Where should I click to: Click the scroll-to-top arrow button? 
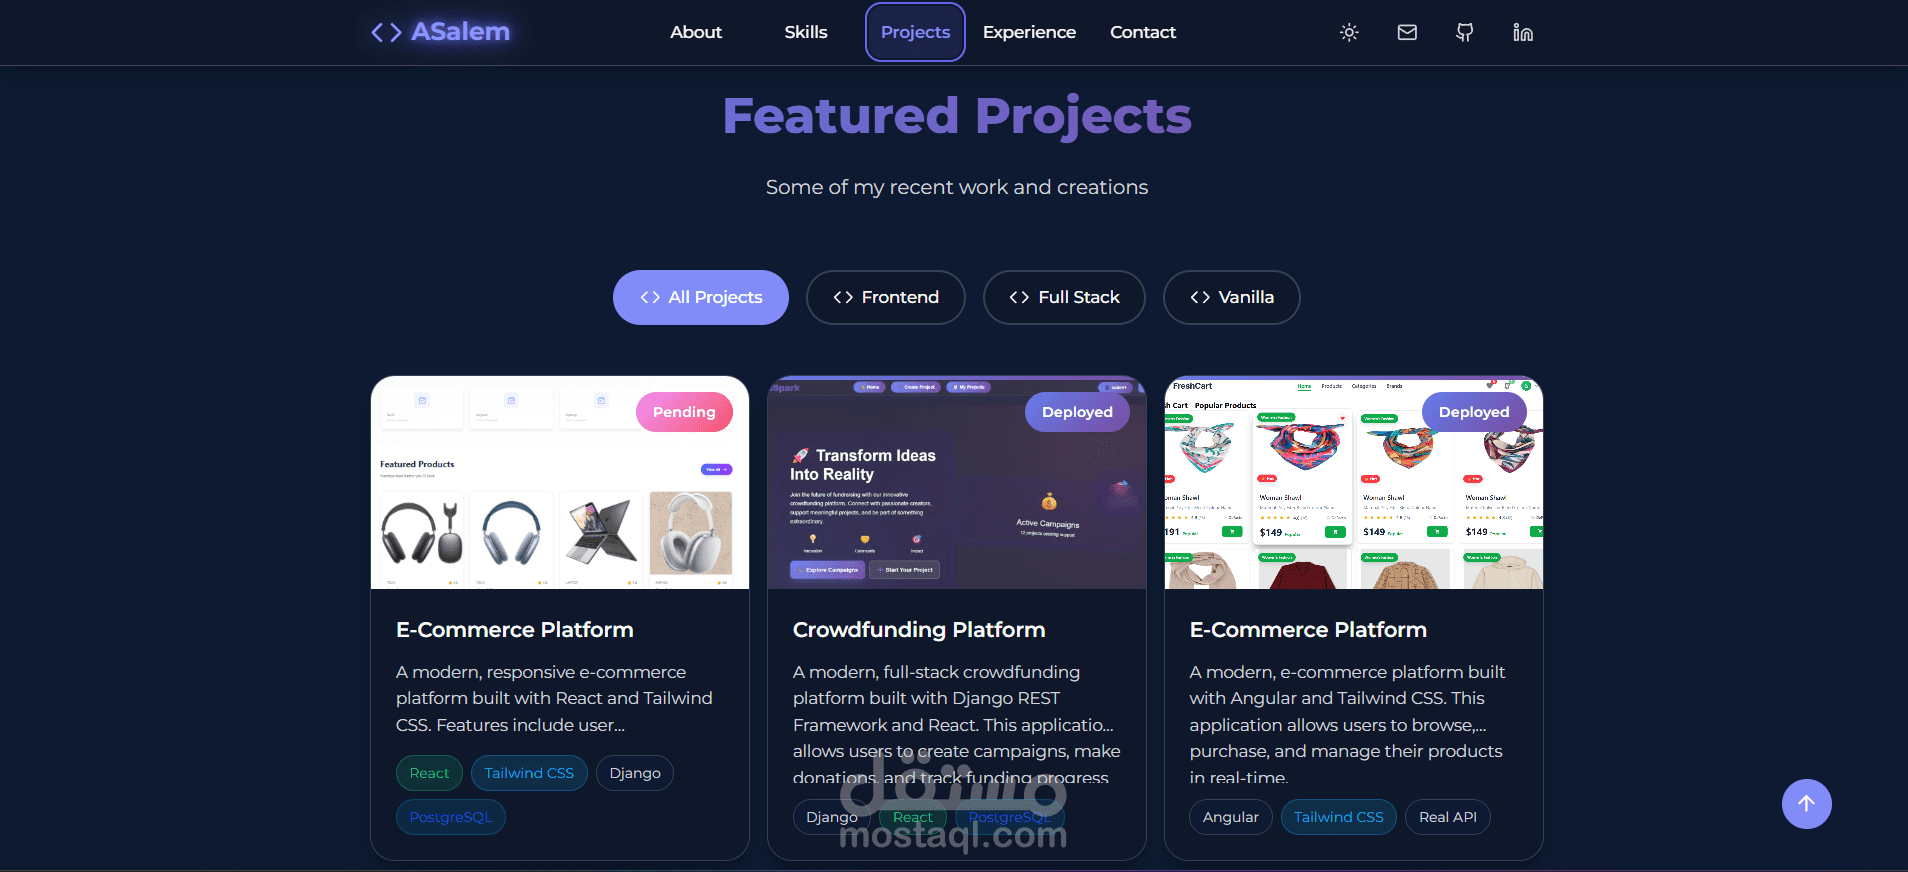(1806, 804)
